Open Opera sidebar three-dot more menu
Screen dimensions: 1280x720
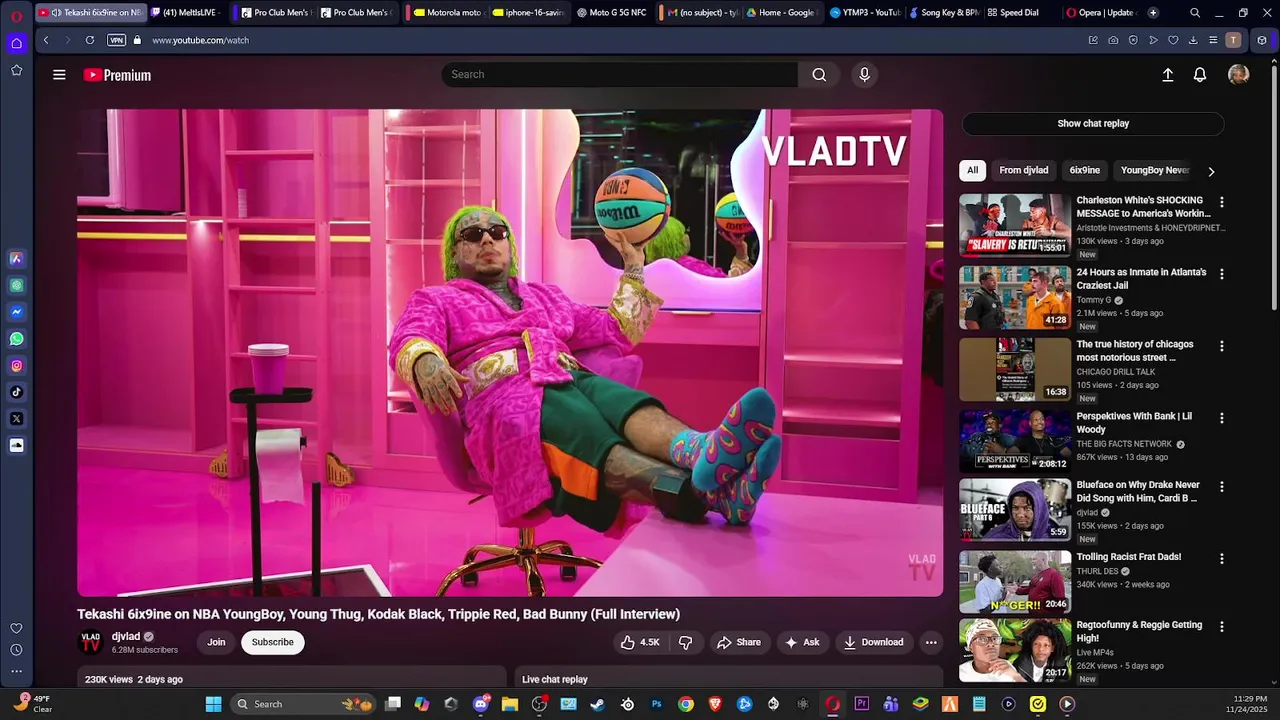coord(16,672)
